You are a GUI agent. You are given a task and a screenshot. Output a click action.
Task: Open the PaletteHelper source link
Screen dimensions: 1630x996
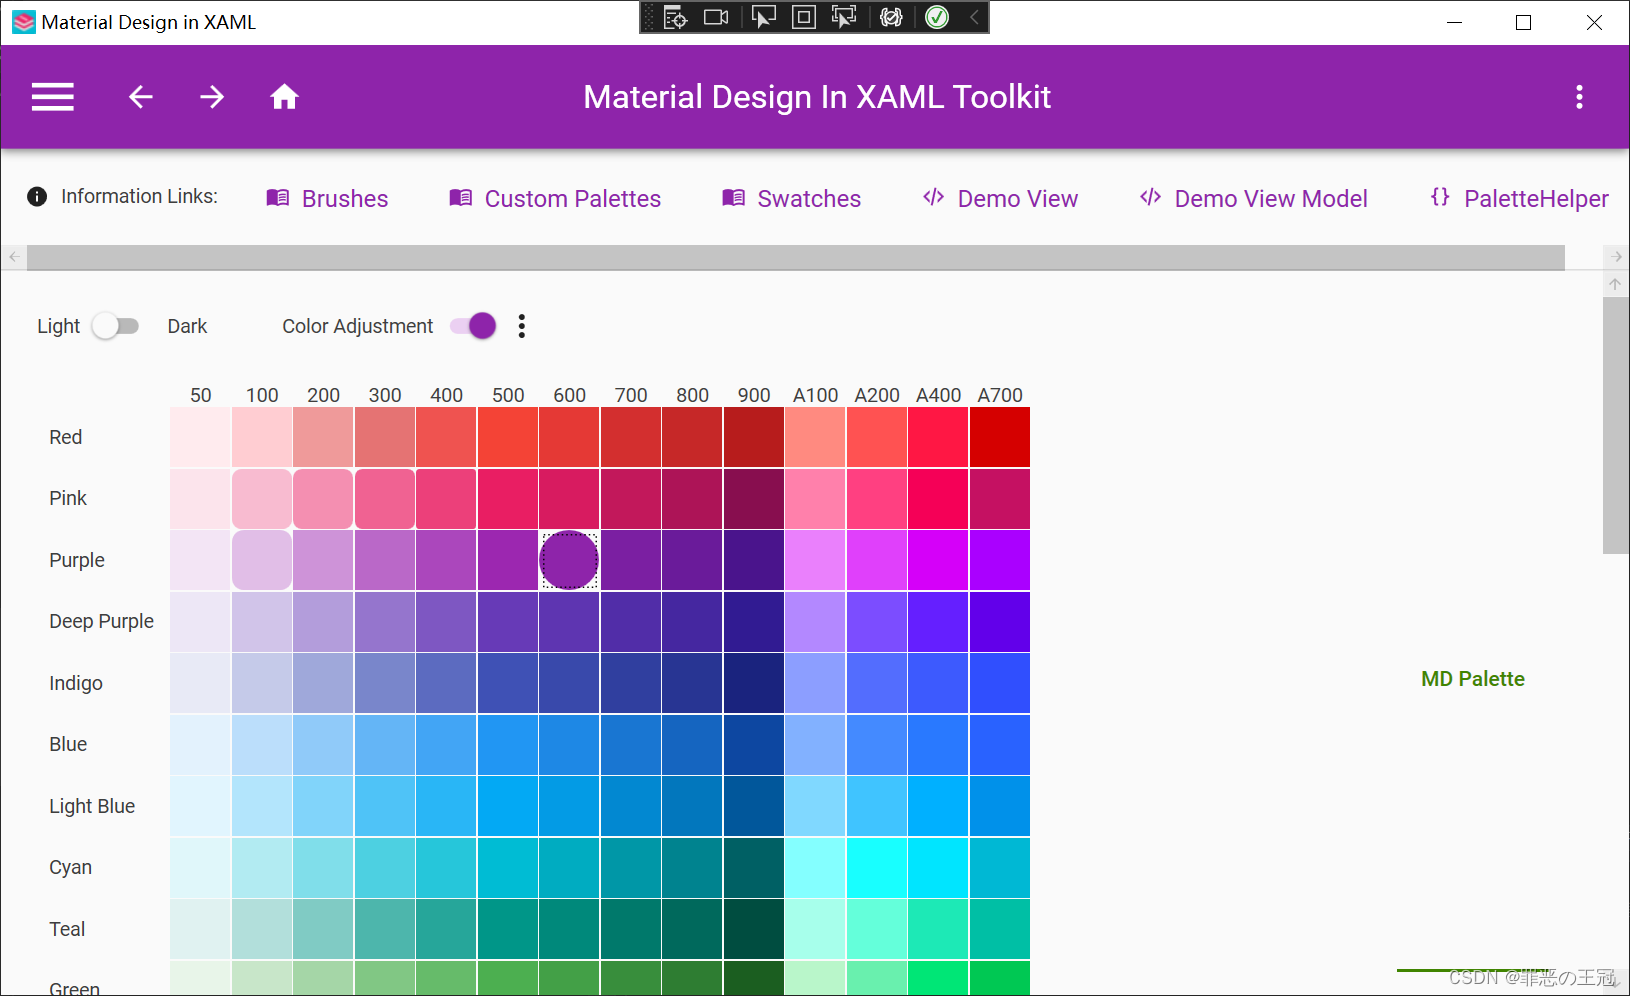point(1519,198)
